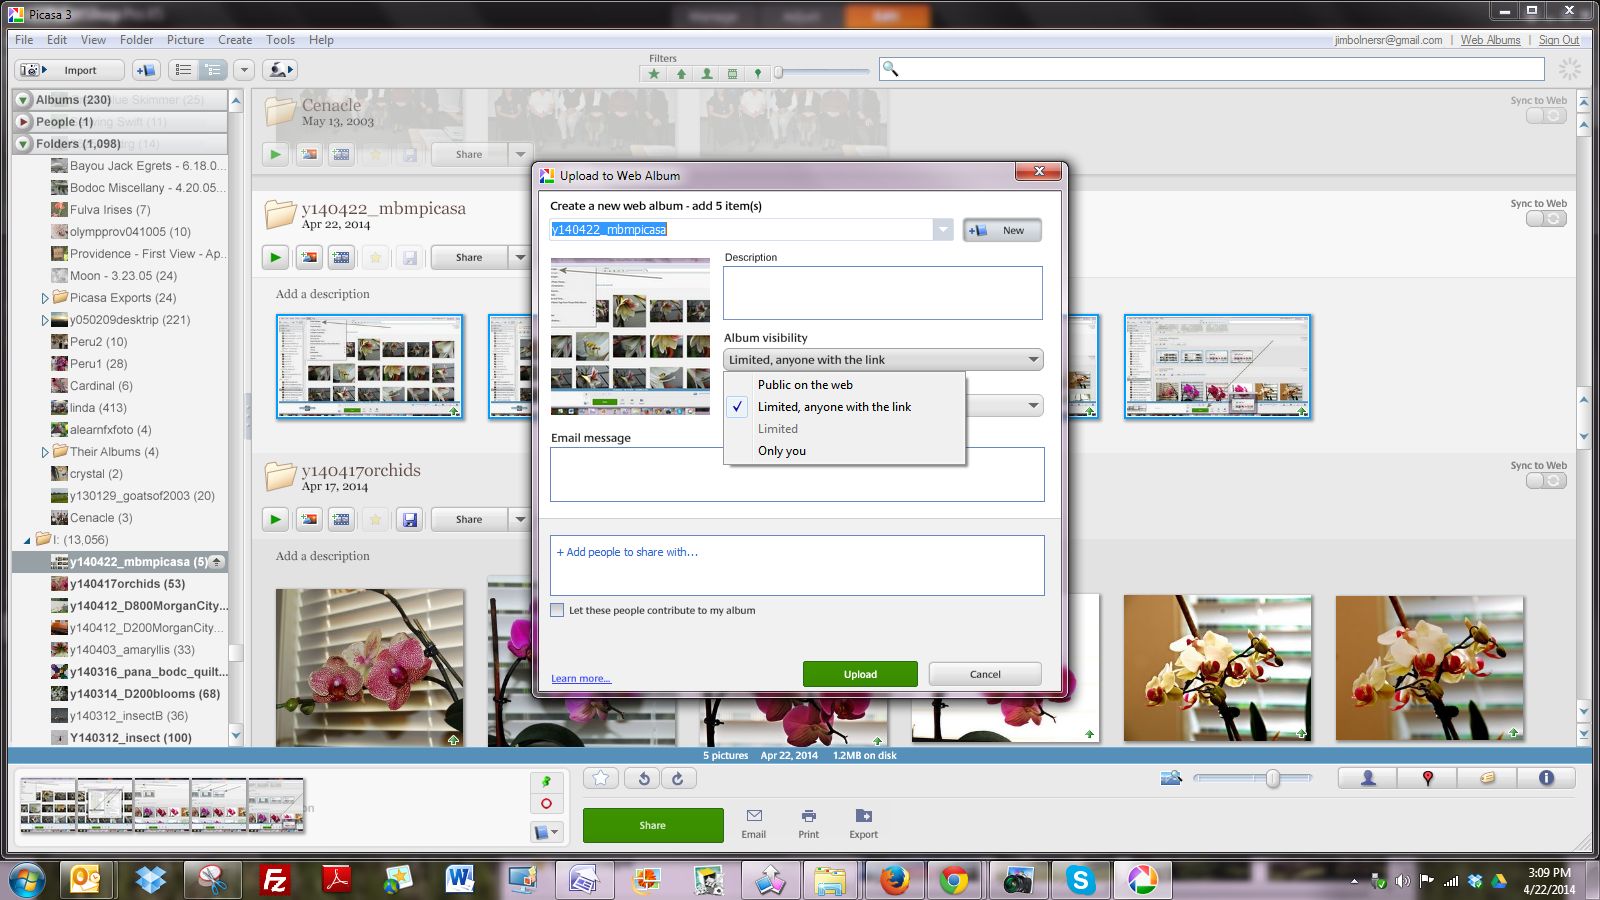The height and width of the screenshot is (900, 1600).
Task: Select 'Limited, anyone with the link' option
Action: coord(844,407)
